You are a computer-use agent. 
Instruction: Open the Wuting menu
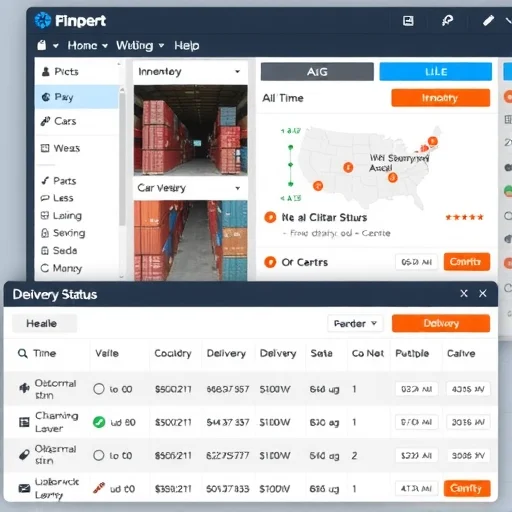pyautogui.click(x=140, y=45)
